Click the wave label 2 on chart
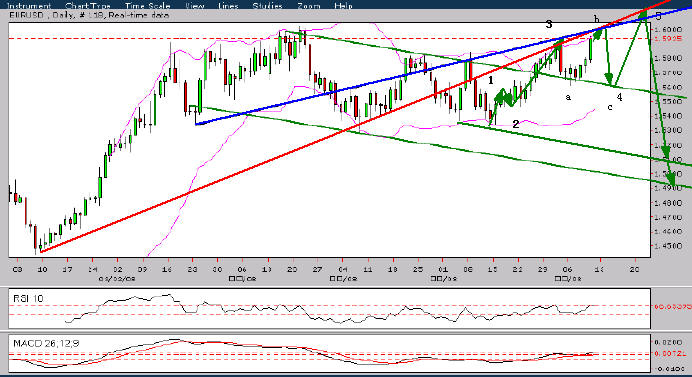692x377 pixels. [x=515, y=124]
